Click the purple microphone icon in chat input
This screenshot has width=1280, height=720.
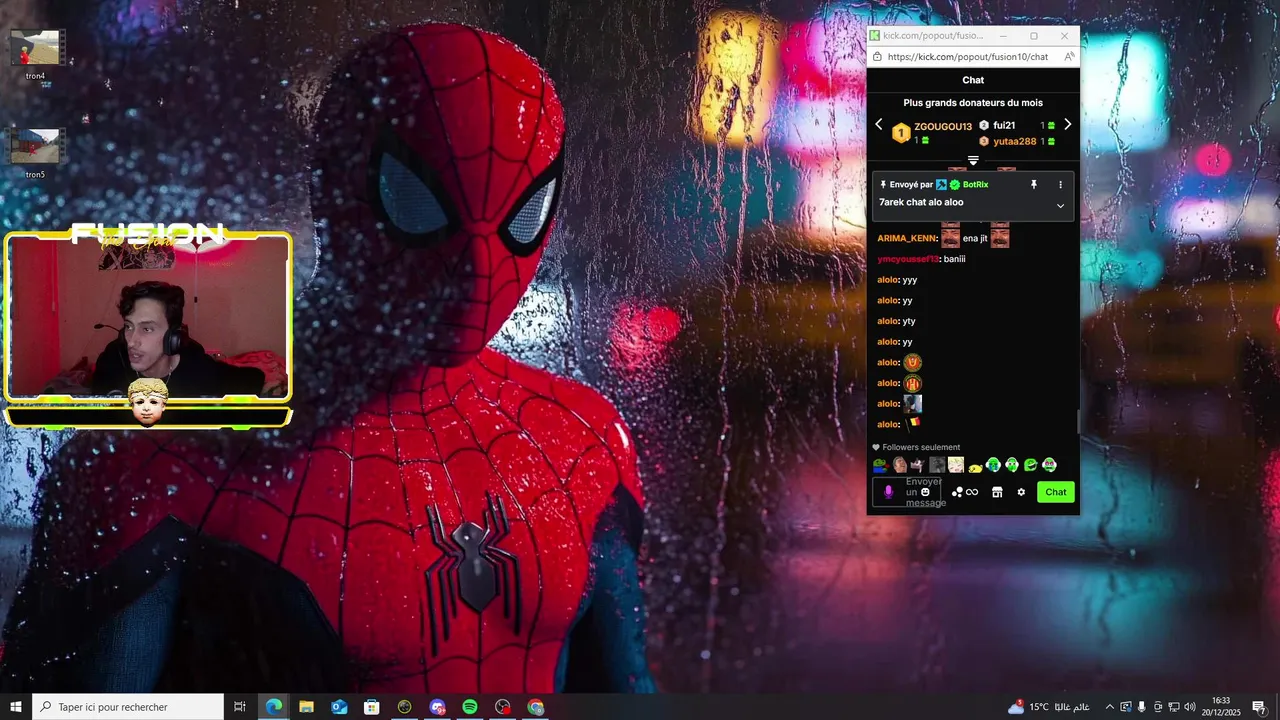point(888,492)
